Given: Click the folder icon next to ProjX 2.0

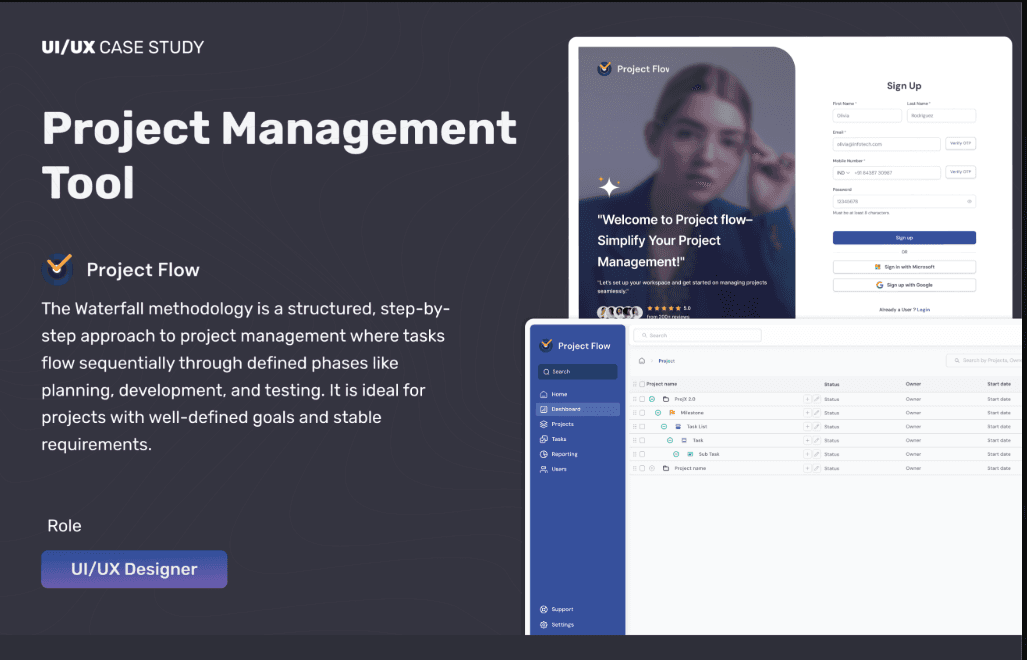Looking at the screenshot, I should pyautogui.click(x=666, y=399).
